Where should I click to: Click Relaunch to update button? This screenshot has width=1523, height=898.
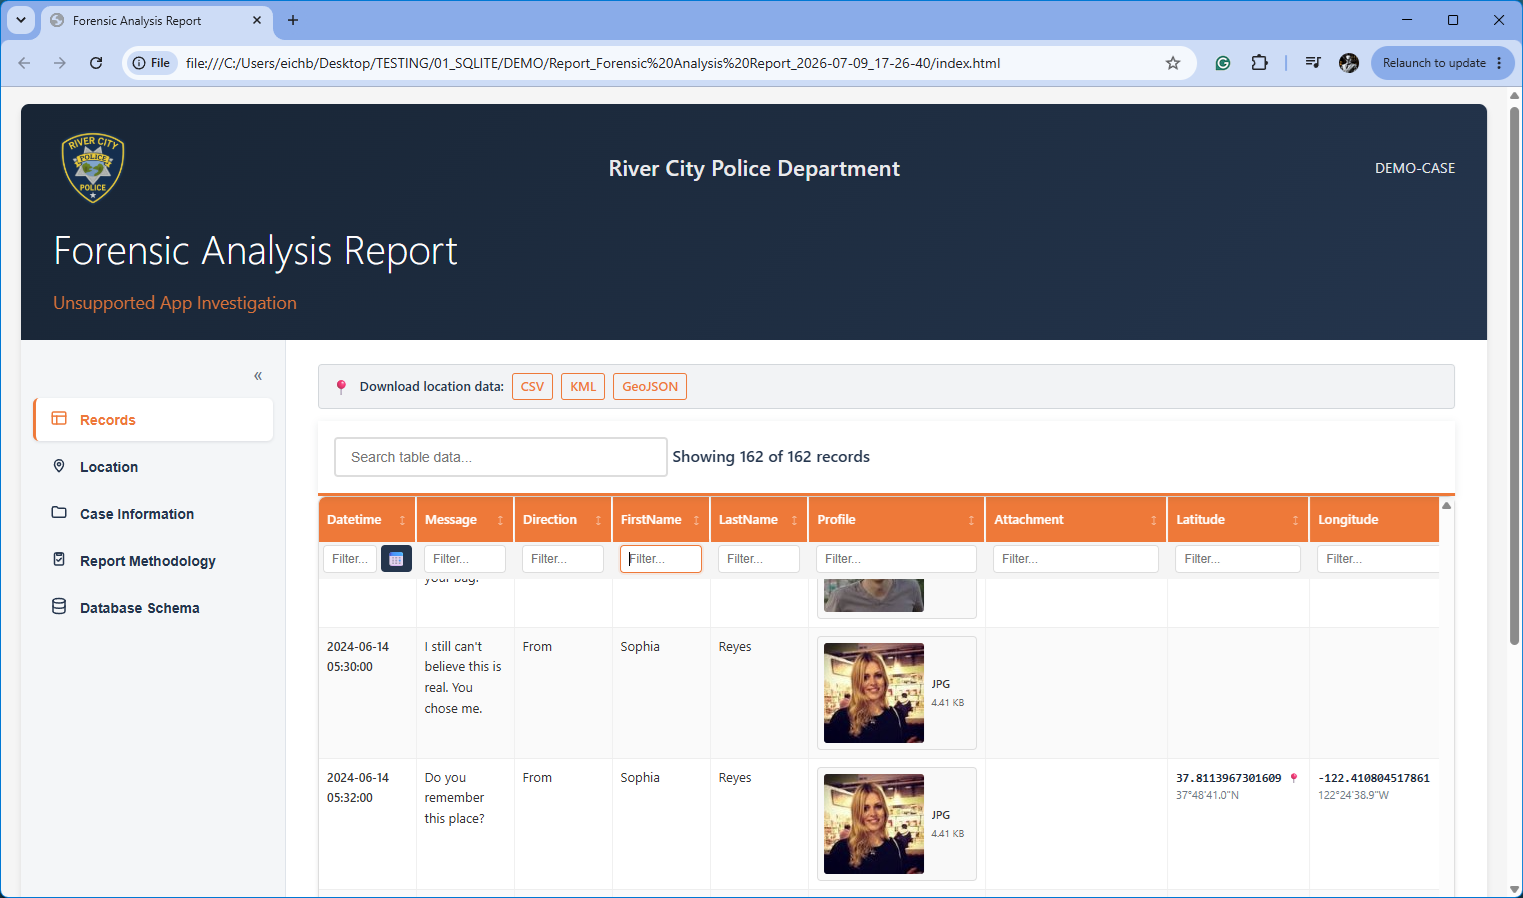pos(1434,63)
